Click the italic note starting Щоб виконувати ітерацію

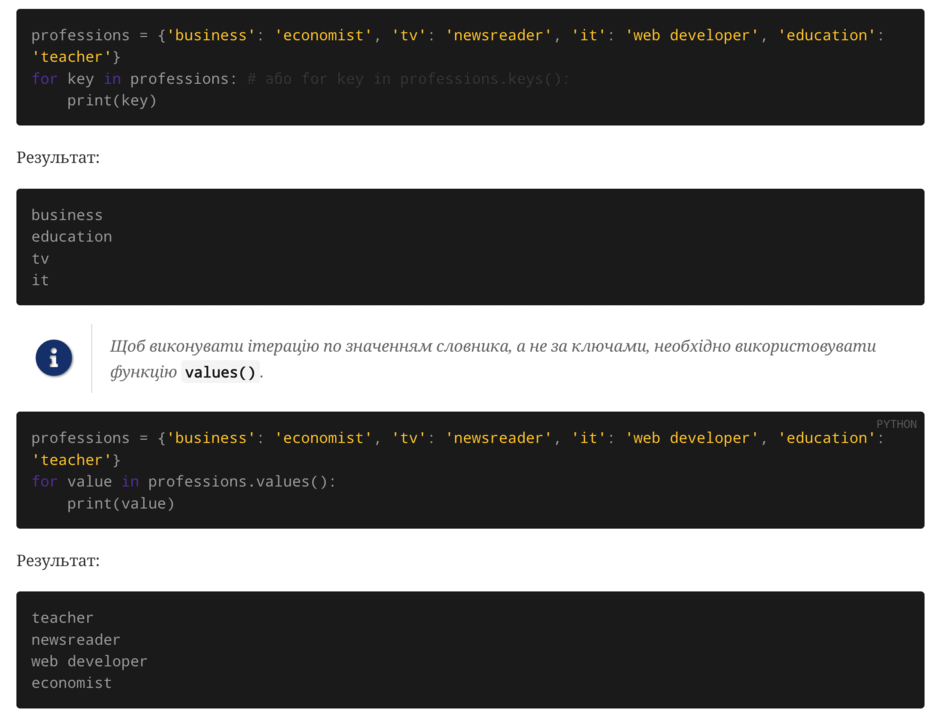pos(493,359)
